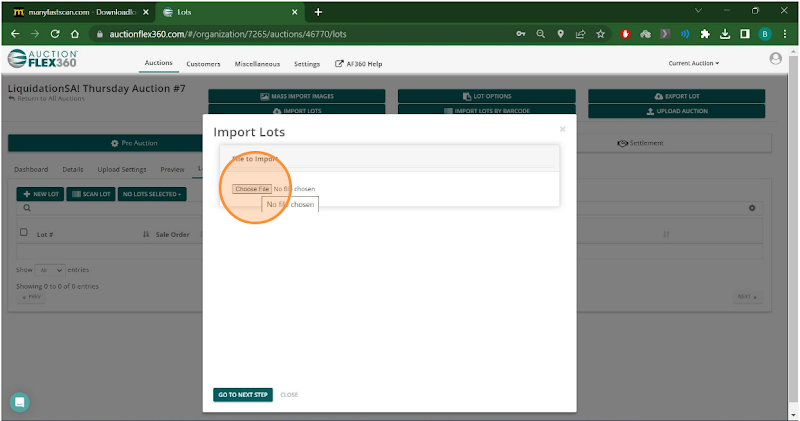The height and width of the screenshot is (421, 800).
Task: Bookmark this page with the star icon
Action: click(600, 33)
